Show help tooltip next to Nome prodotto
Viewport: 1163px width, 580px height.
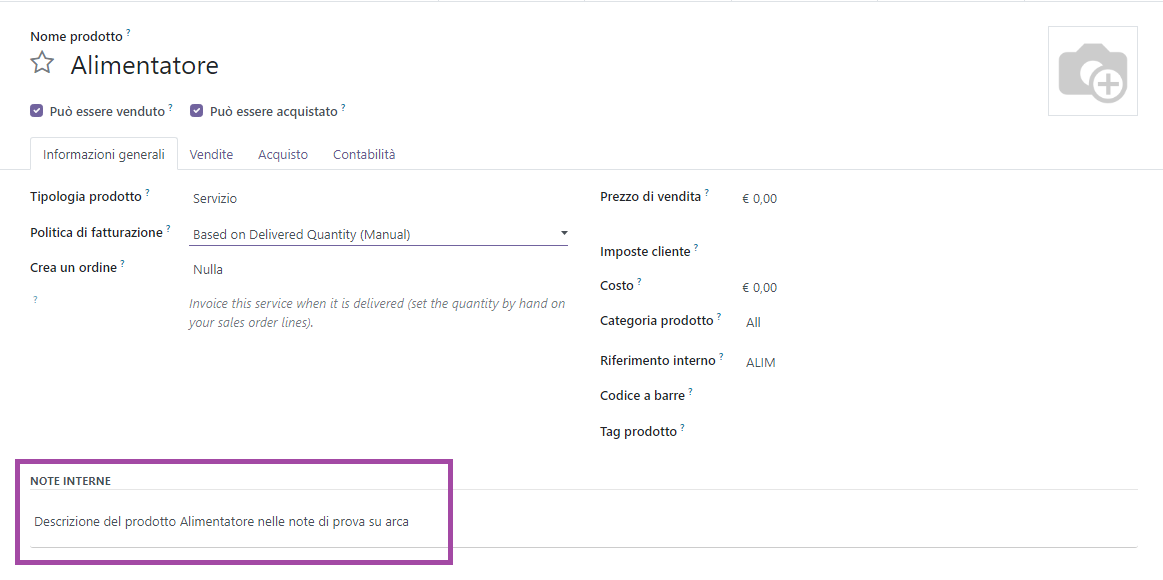click(x=128, y=33)
